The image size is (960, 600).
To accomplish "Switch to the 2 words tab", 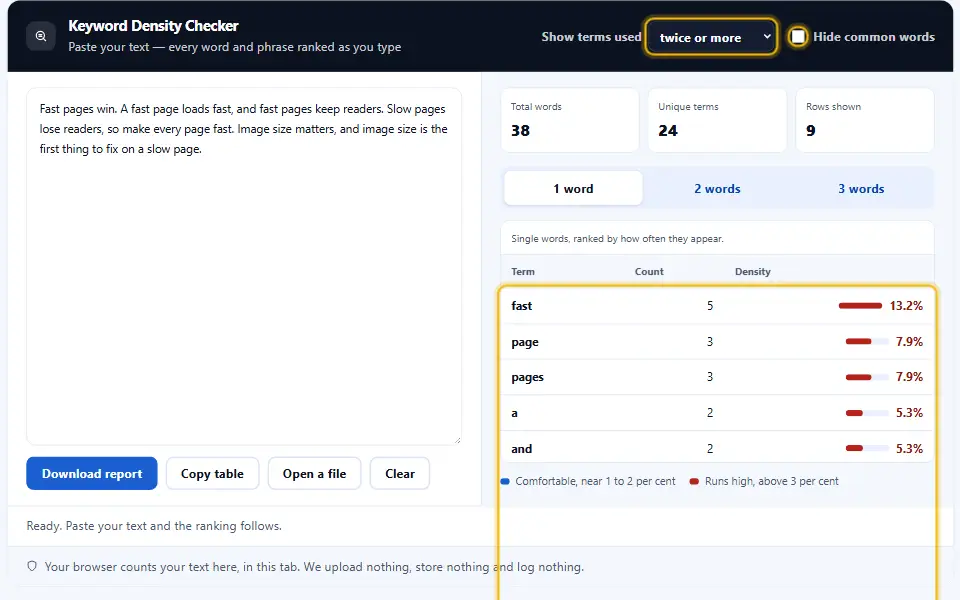I will [x=717, y=189].
